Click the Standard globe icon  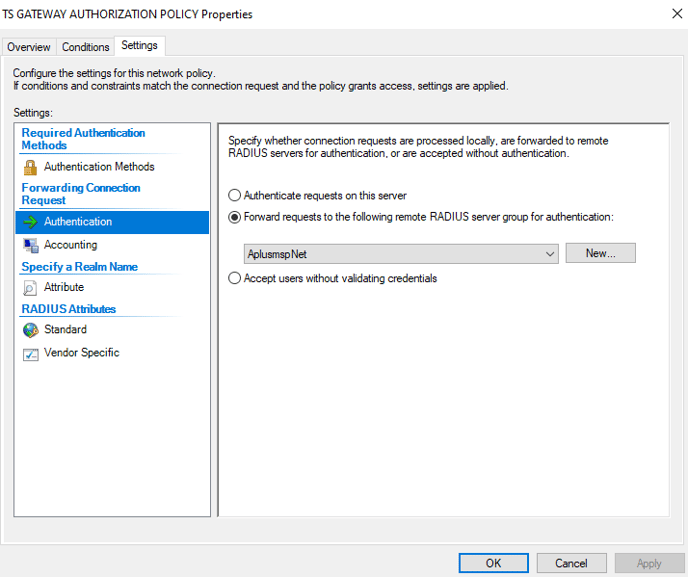[x=31, y=330]
